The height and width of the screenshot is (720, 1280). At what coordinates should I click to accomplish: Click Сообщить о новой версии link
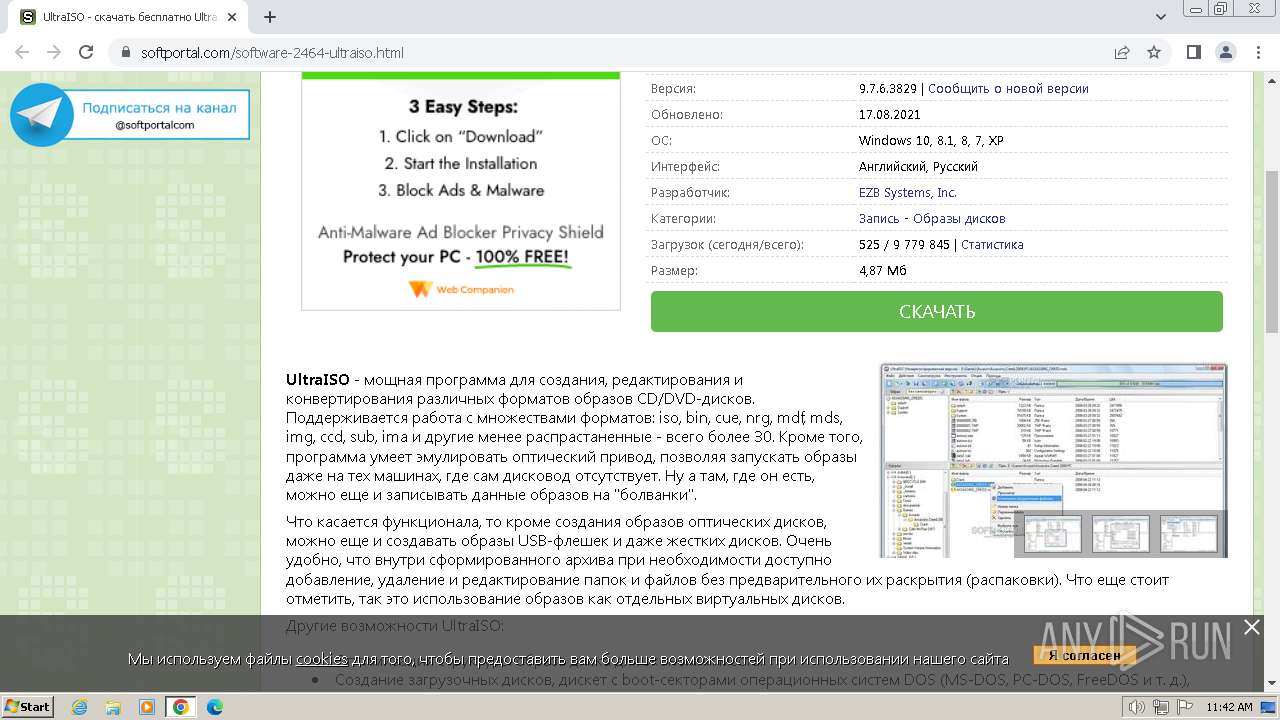pos(1008,88)
